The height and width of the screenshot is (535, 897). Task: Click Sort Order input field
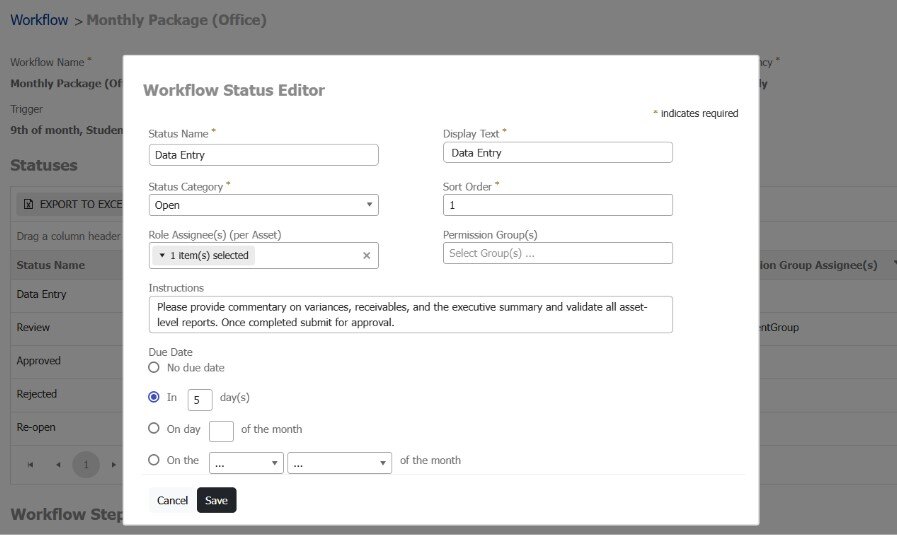coord(558,205)
